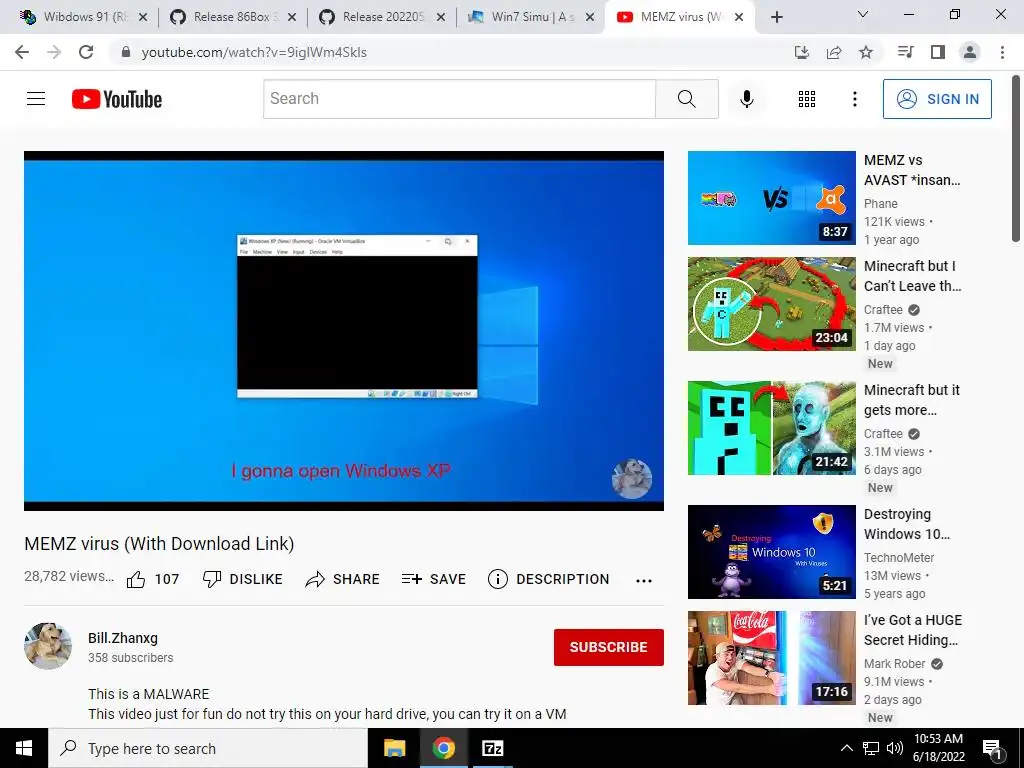Open the taskbar clock showing 10:53 AM
Viewport: 1024px width, 768px height.
click(x=938, y=748)
